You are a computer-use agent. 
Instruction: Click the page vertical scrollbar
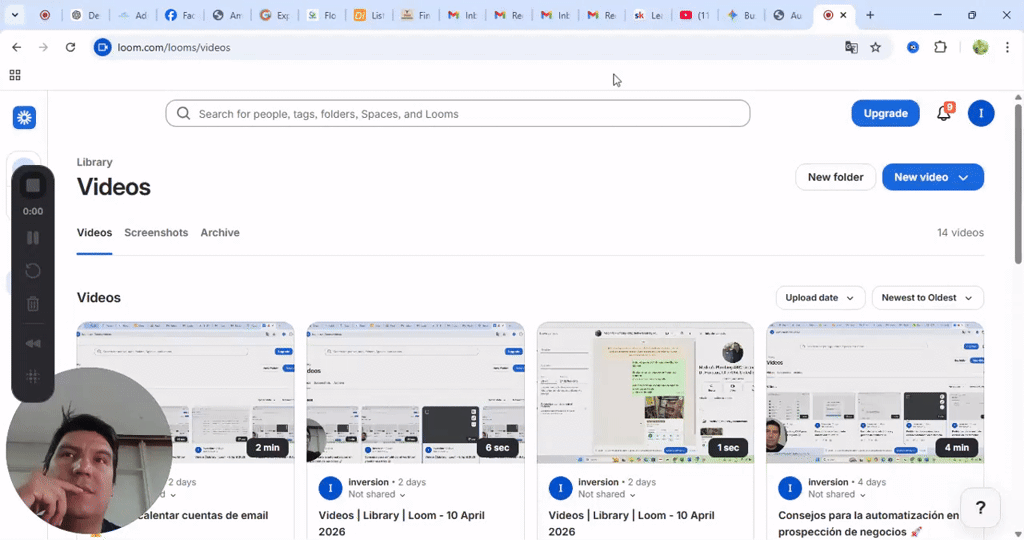click(x=1017, y=183)
